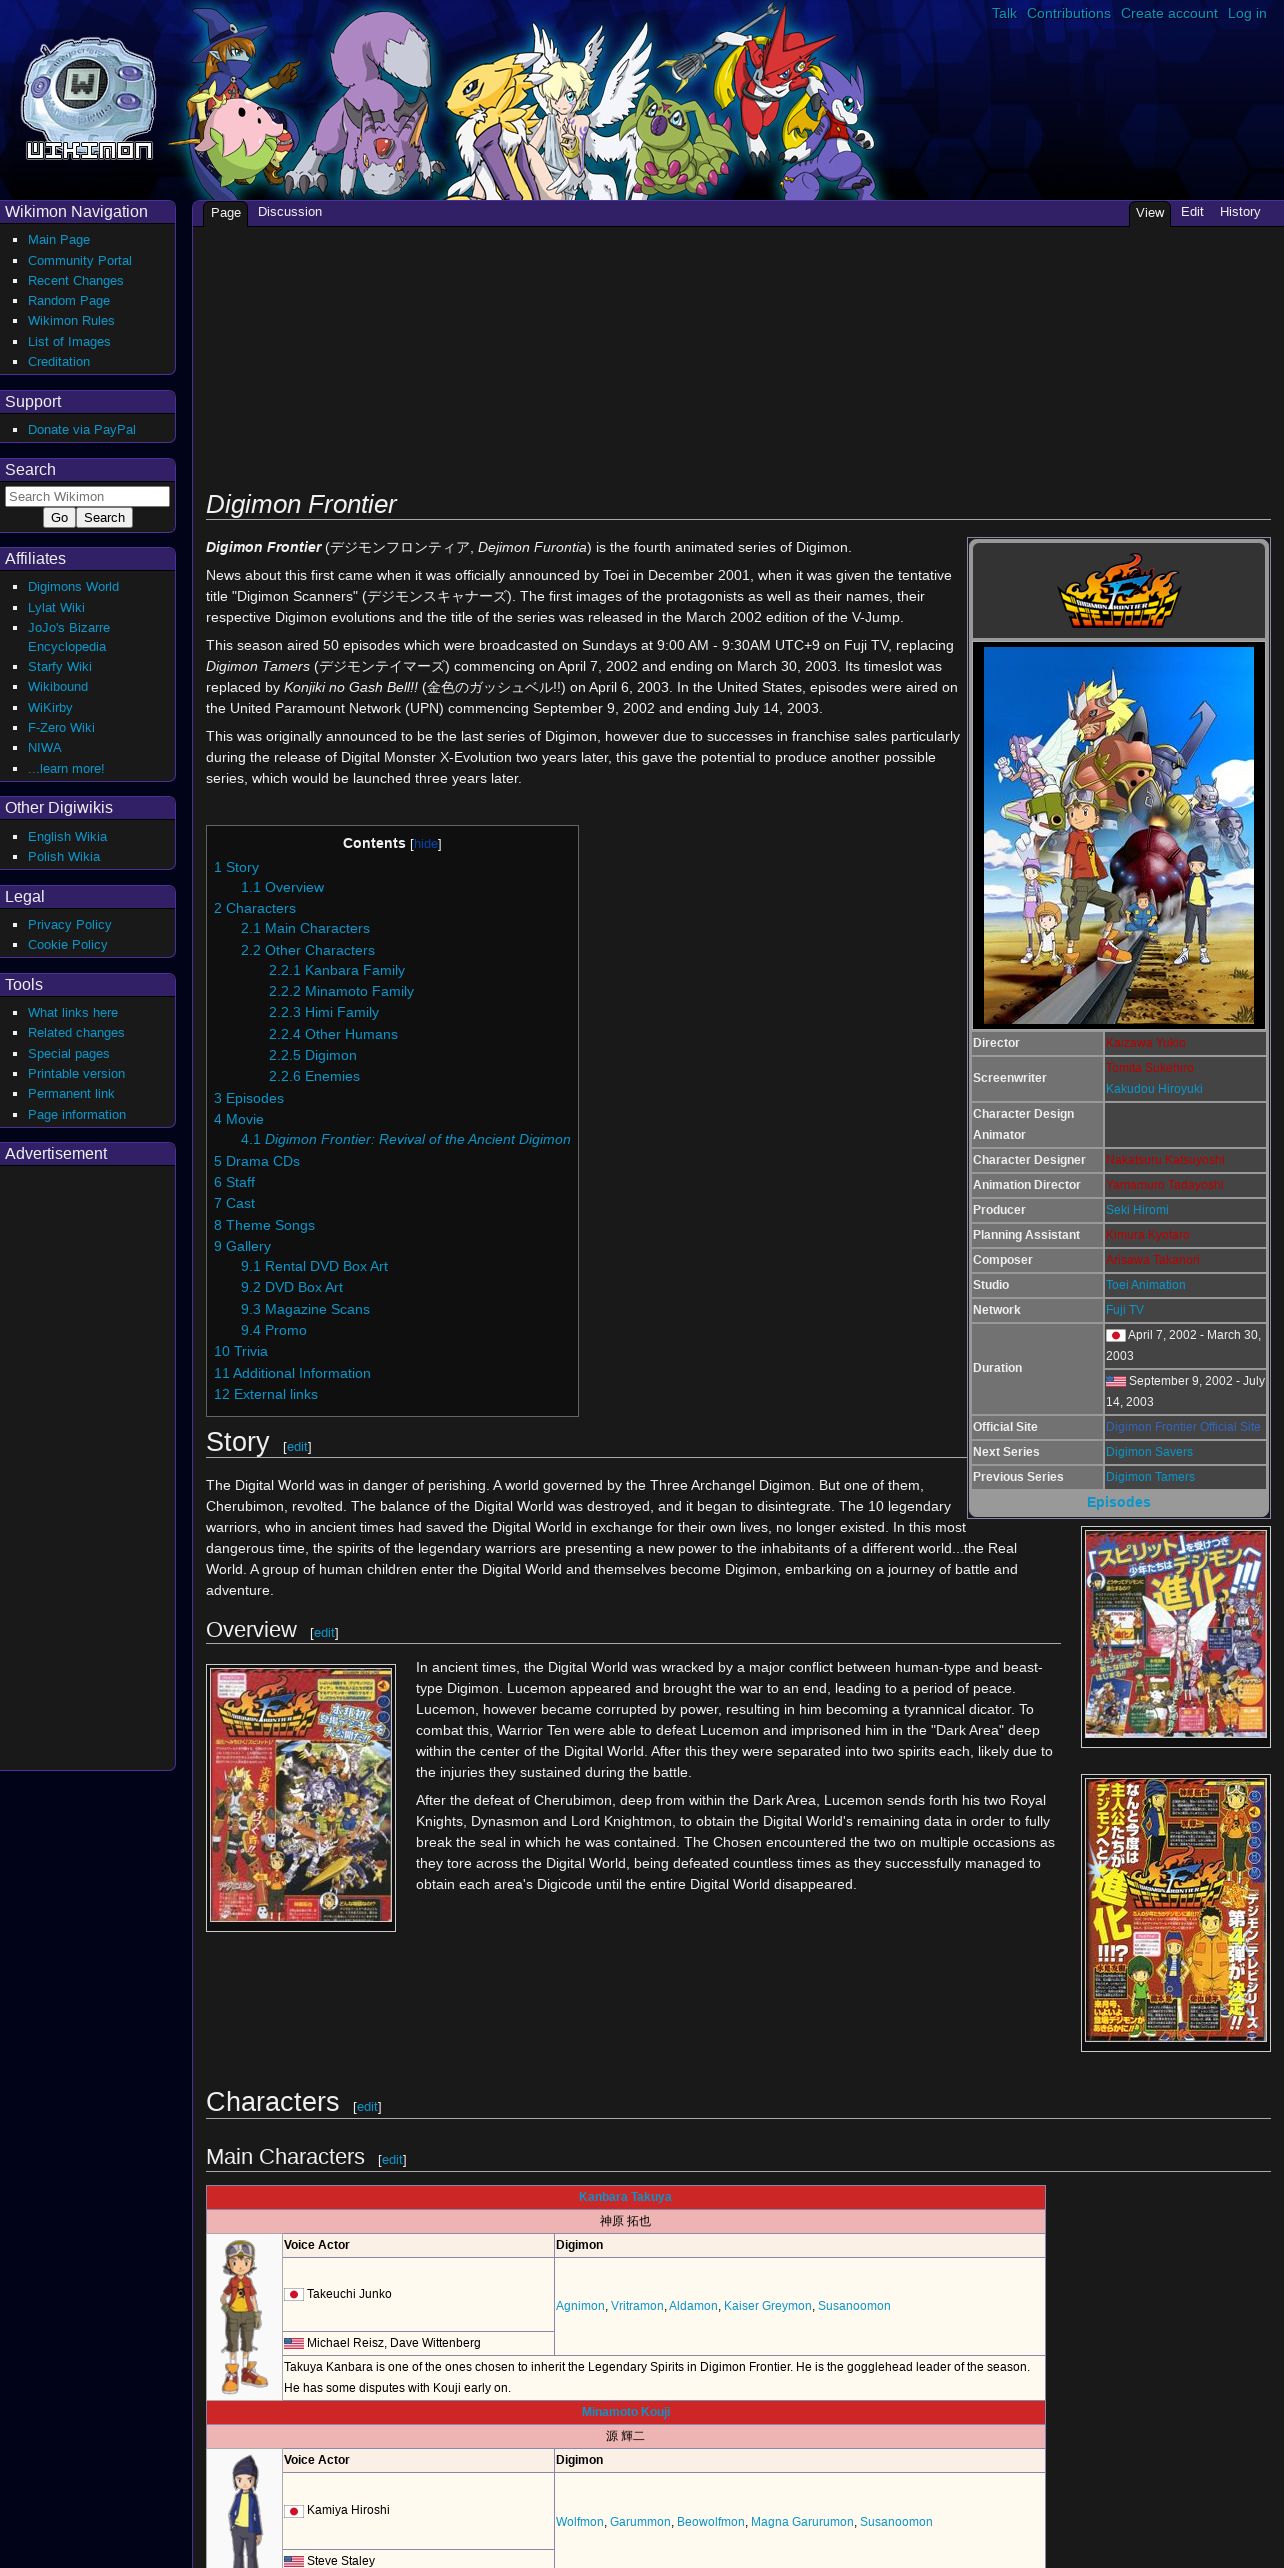Open the Contributions link
The image size is (1284, 2568).
click(x=1068, y=13)
